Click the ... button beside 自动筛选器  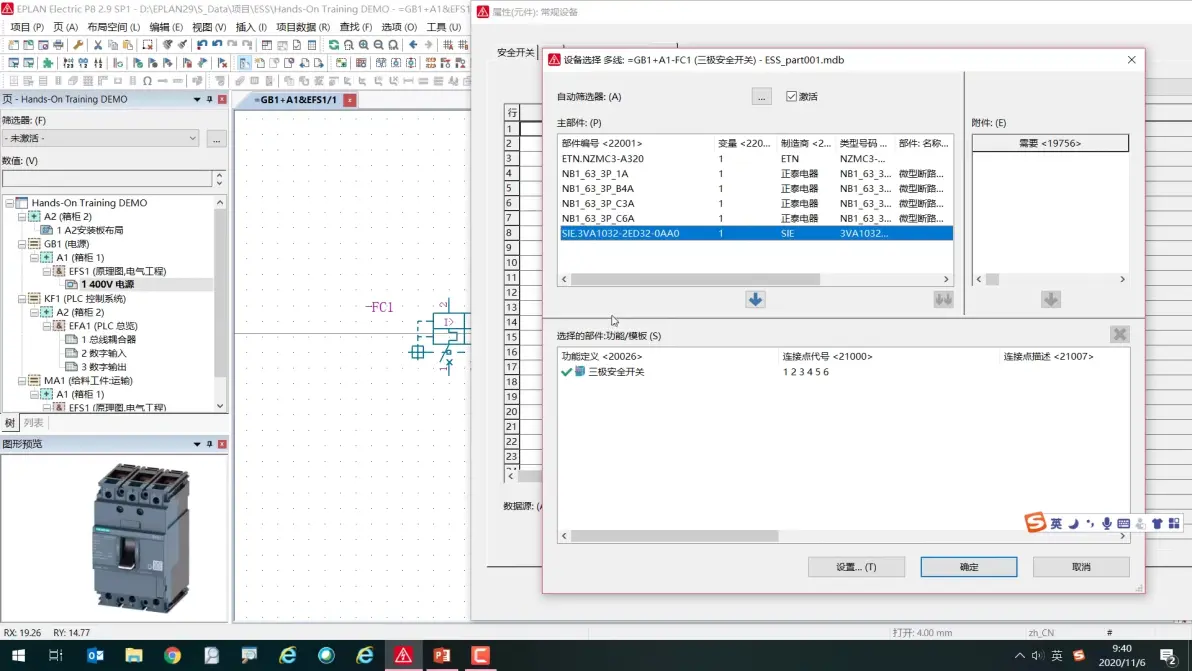pos(761,97)
